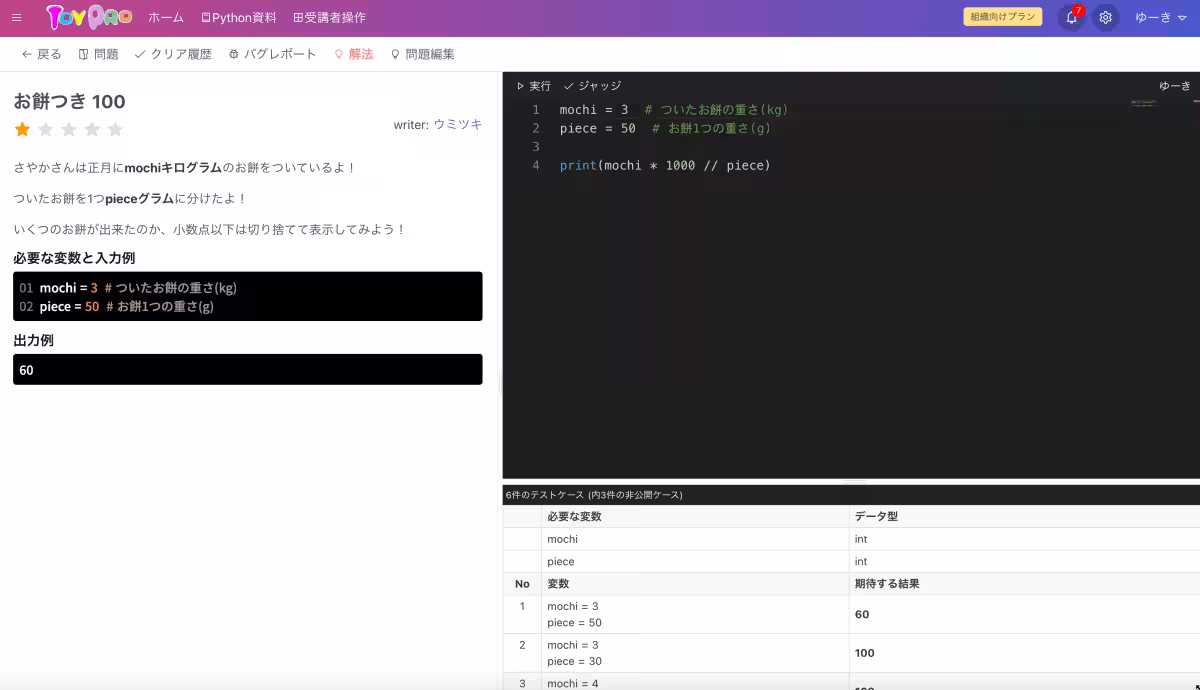Open 問題編集 to edit the problem
Image resolution: width=1200 pixels, height=690 pixels.
(429, 55)
